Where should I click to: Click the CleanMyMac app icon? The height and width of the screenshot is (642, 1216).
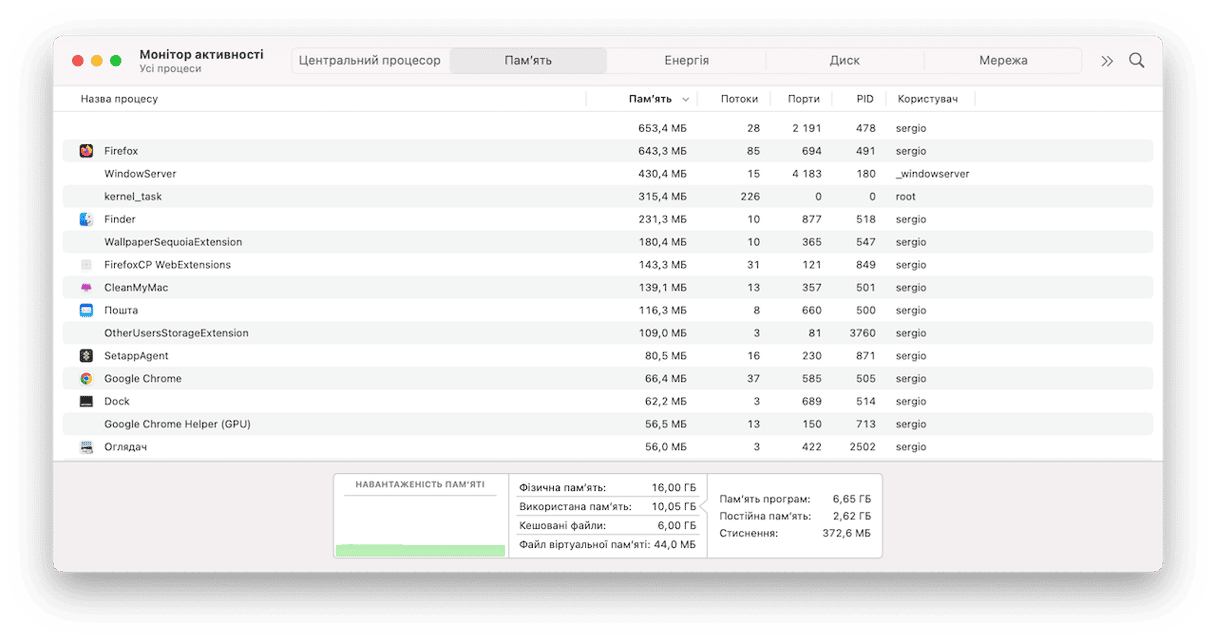pyautogui.click(x=86, y=288)
